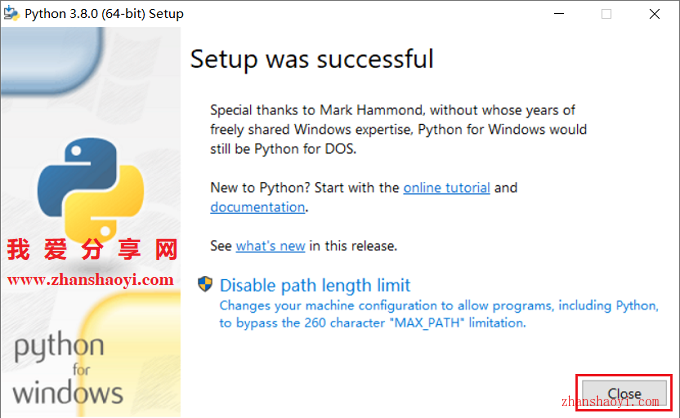Click the 'Python 3.8.0 (64-bit) Setup' window title
Image resolution: width=680 pixels, height=418 pixels.
click(104, 13)
